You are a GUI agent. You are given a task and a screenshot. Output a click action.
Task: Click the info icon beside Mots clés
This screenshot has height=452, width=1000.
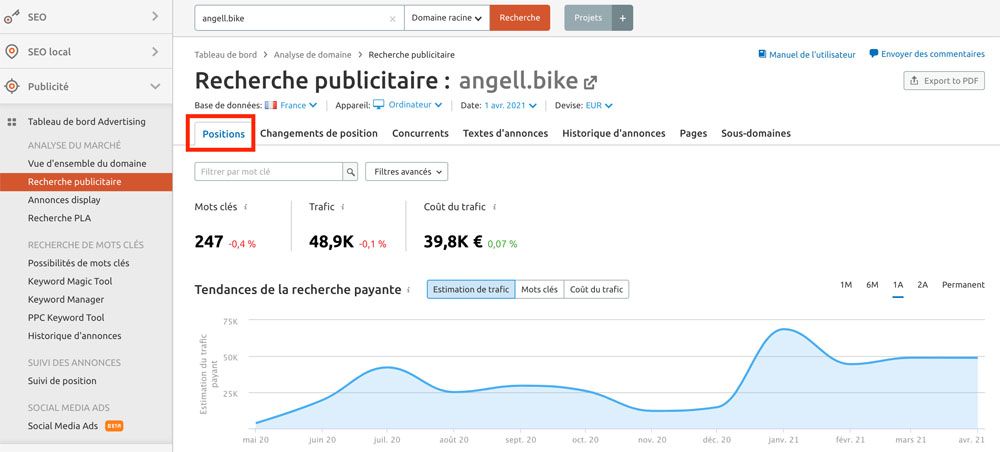tap(246, 207)
